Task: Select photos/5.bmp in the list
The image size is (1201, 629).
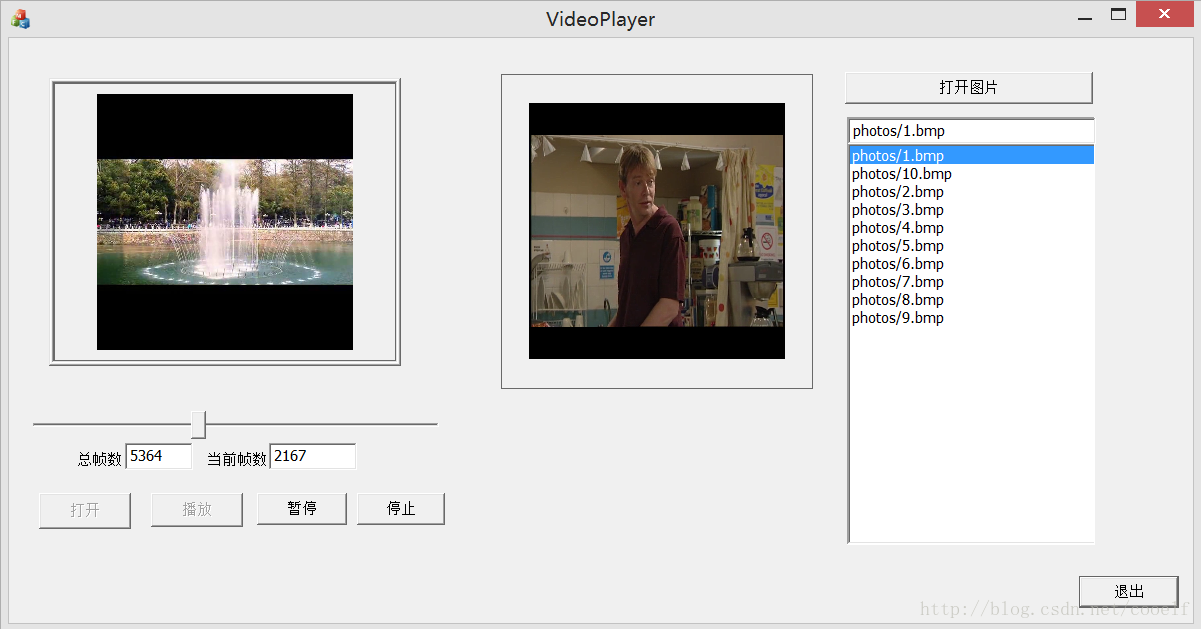Action: click(971, 246)
